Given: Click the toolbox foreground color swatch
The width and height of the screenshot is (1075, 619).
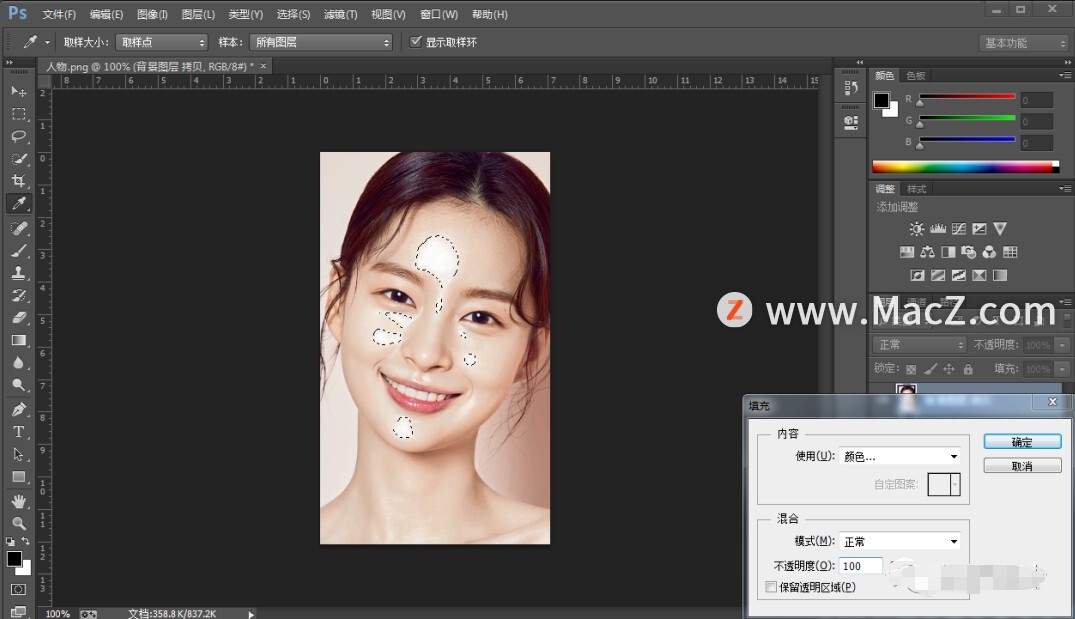Looking at the screenshot, I should (x=14, y=559).
